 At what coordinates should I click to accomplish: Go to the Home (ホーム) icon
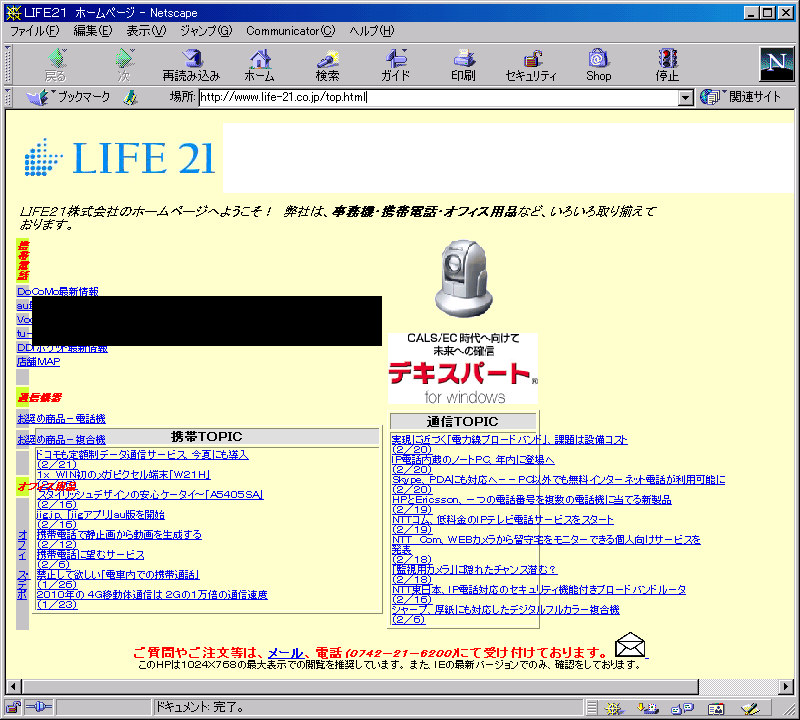[260, 65]
